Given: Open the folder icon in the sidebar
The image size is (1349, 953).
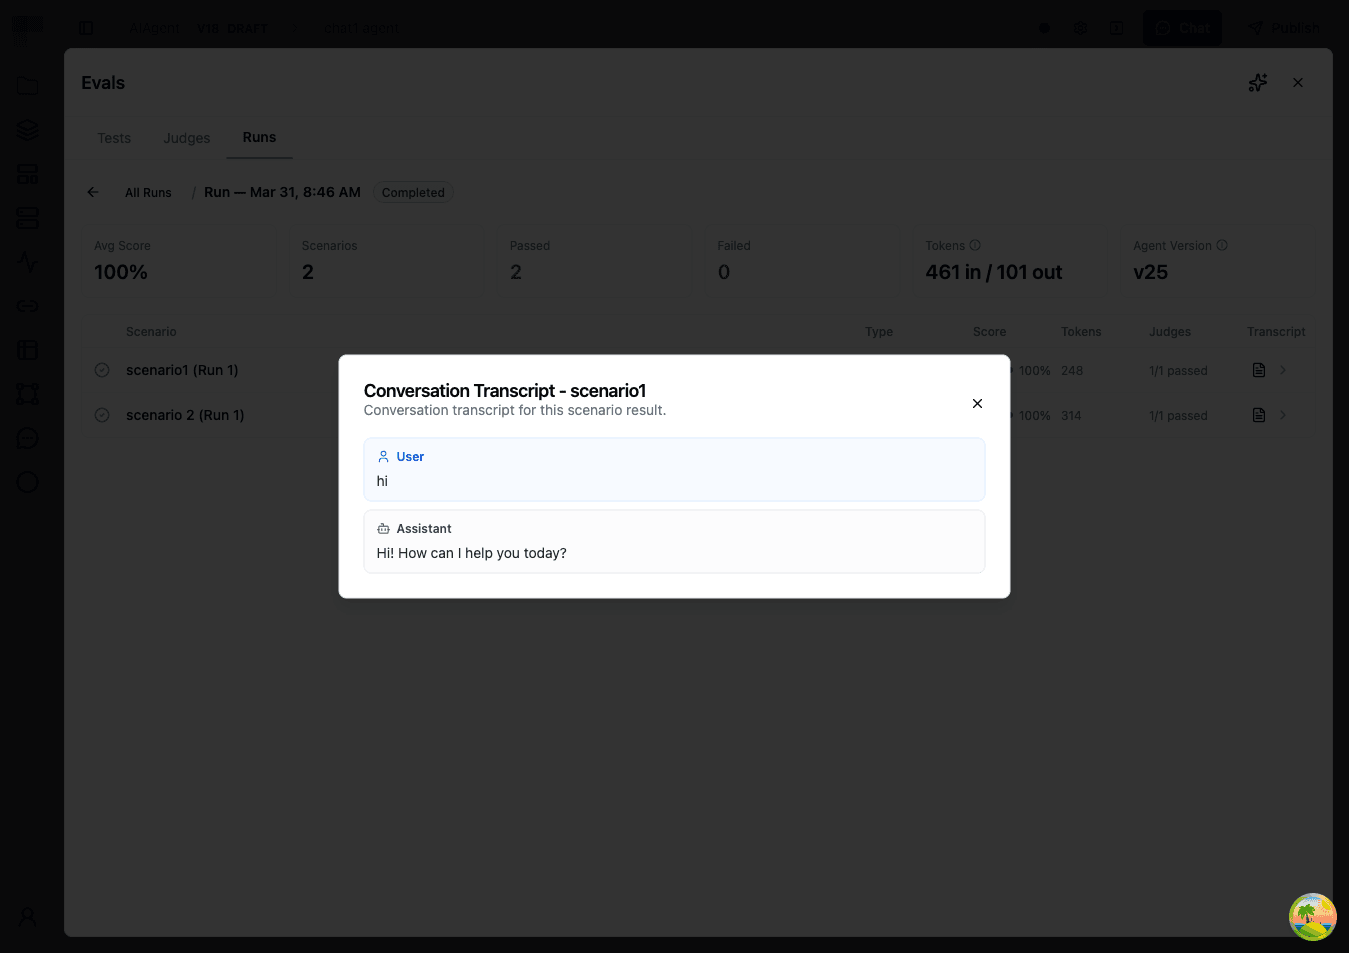Looking at the screenshot, I should [x=27, y=85].
